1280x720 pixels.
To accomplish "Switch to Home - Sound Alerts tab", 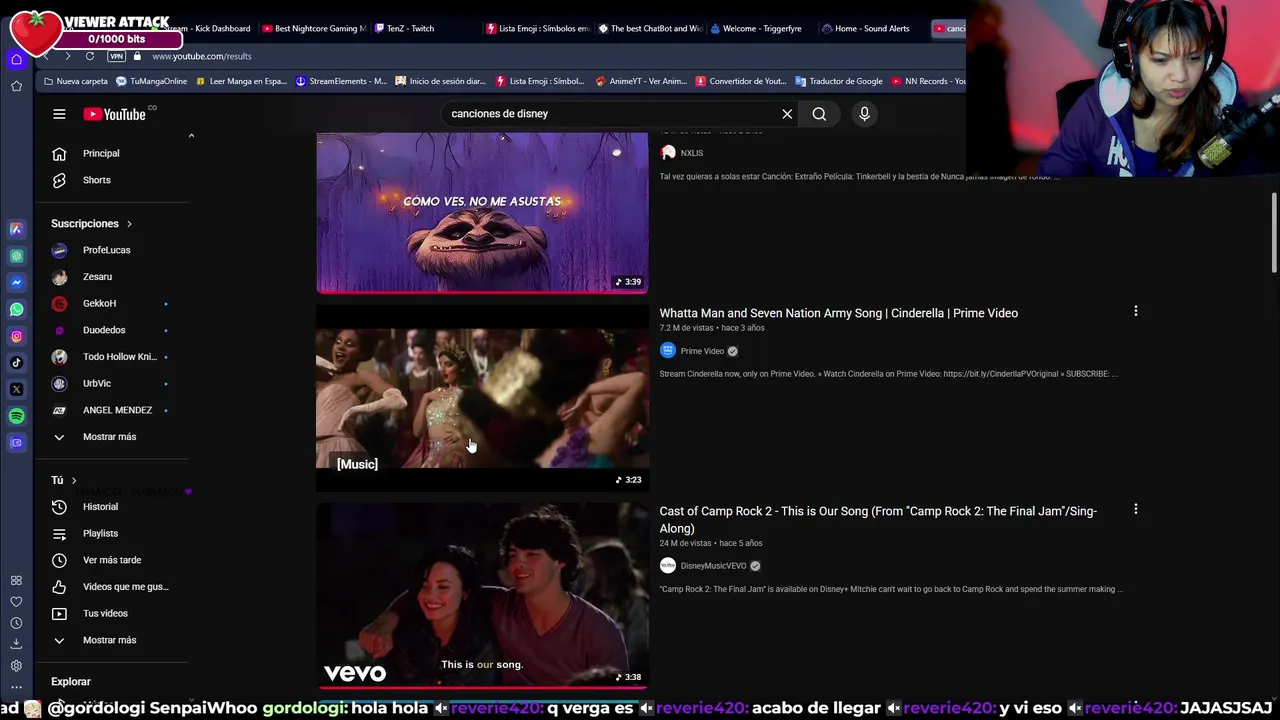I will (x=866, y=28).
